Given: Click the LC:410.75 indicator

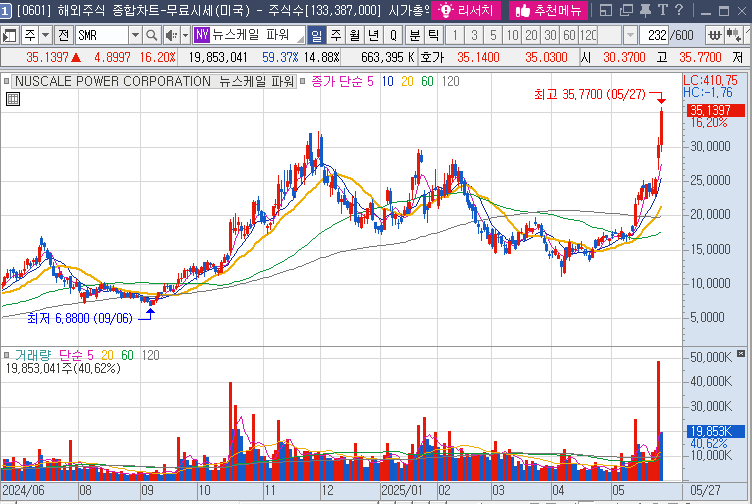Looking at the screenshot, I should tap(710, 80).
